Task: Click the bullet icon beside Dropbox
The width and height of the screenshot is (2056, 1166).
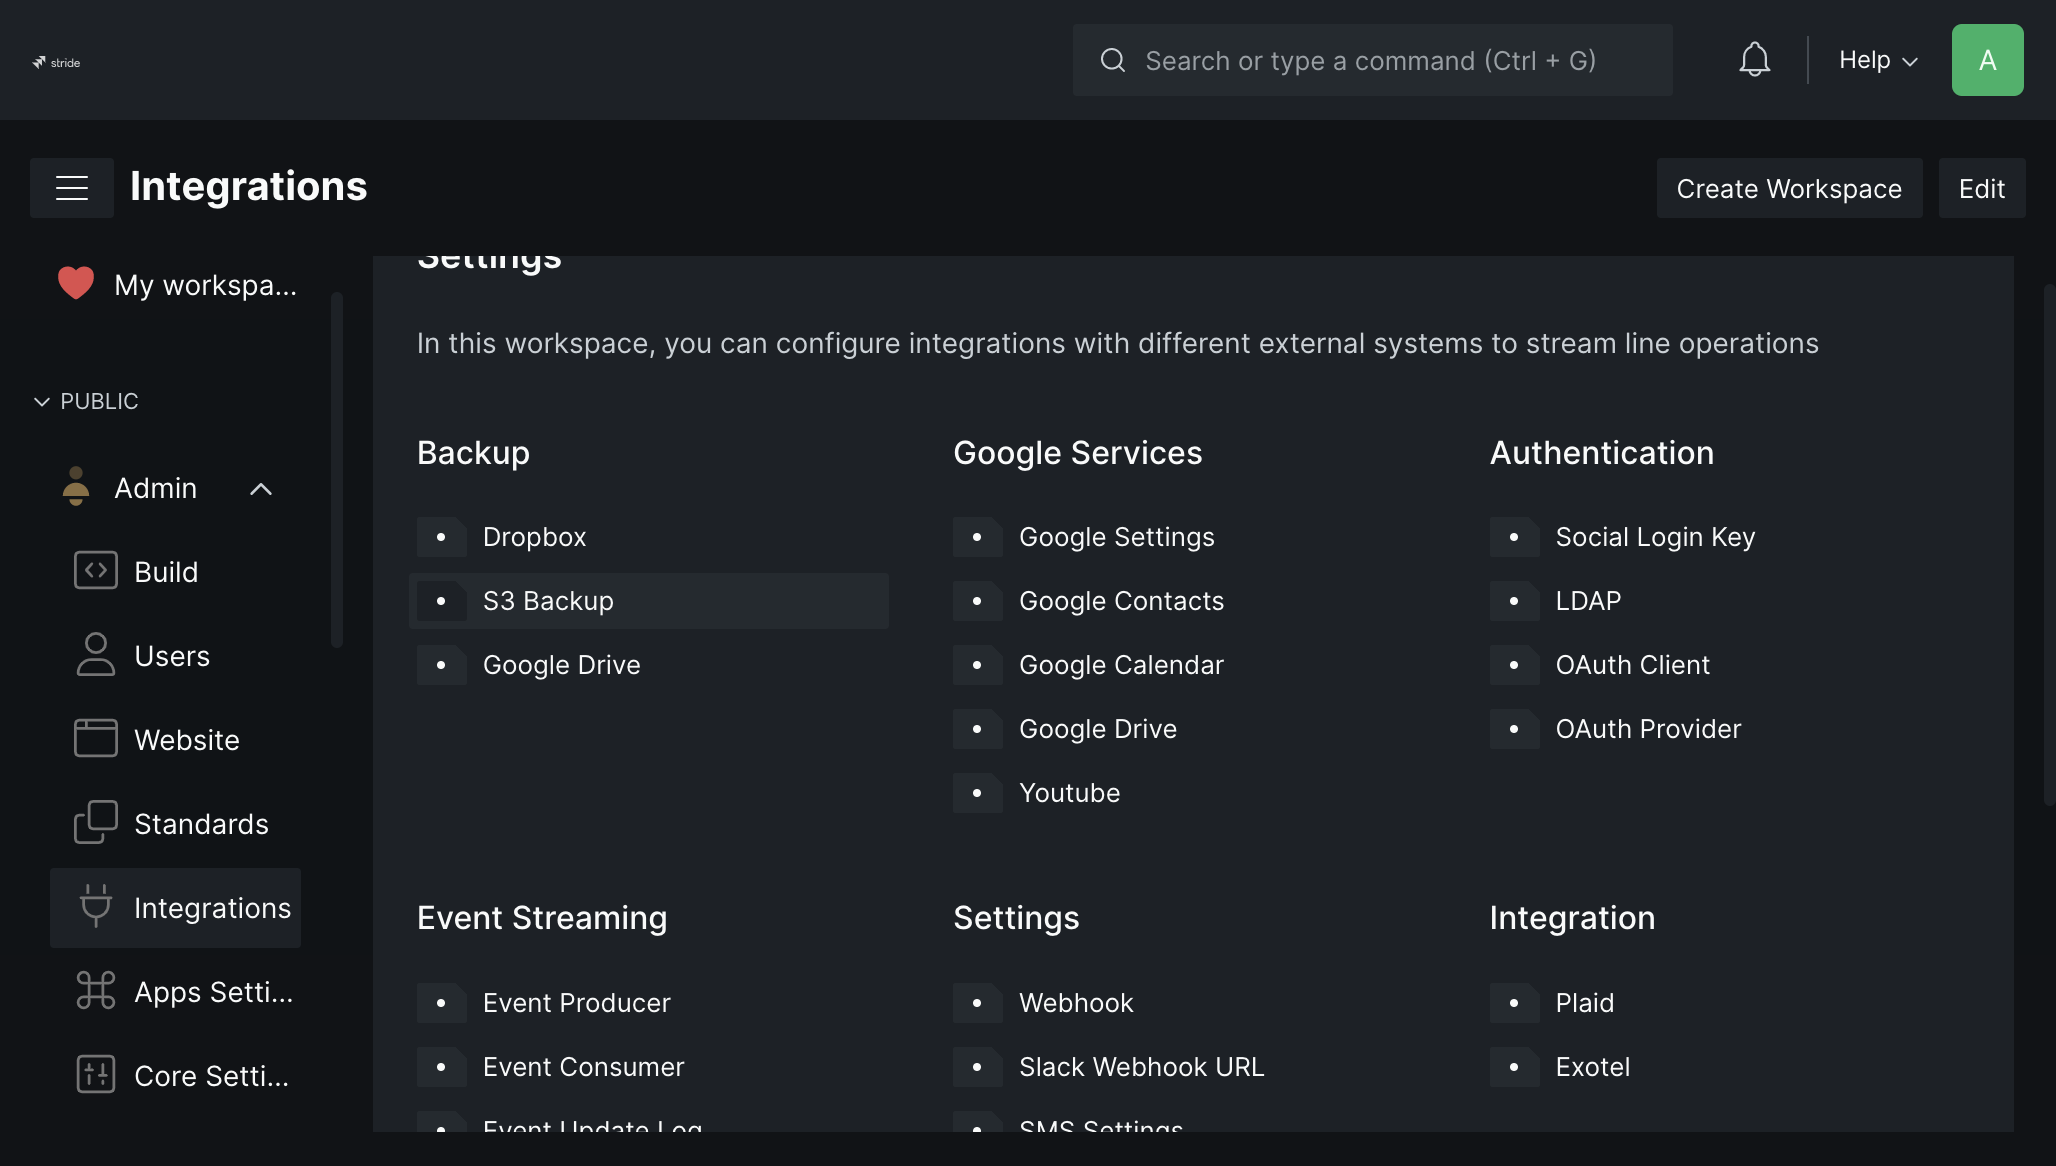Action: pyautogui.click(x=441, y=537)
